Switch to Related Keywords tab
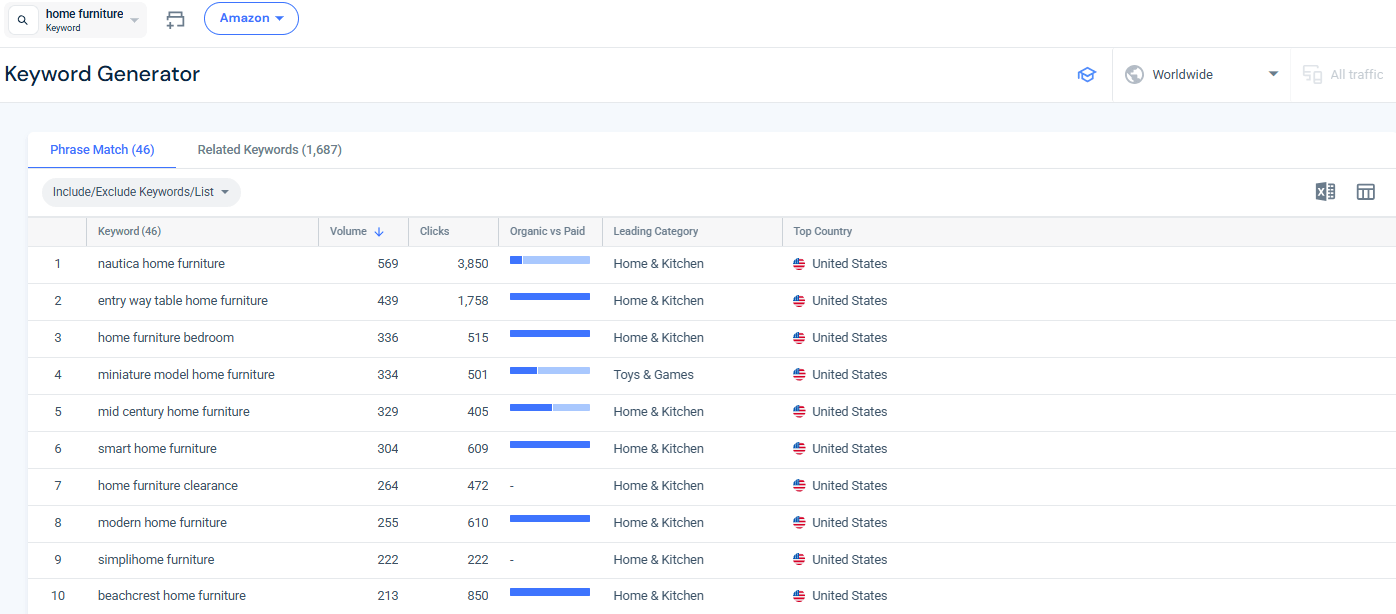Image resolution: width=1396 pixels, height=614 pixels. coord(270,150)
